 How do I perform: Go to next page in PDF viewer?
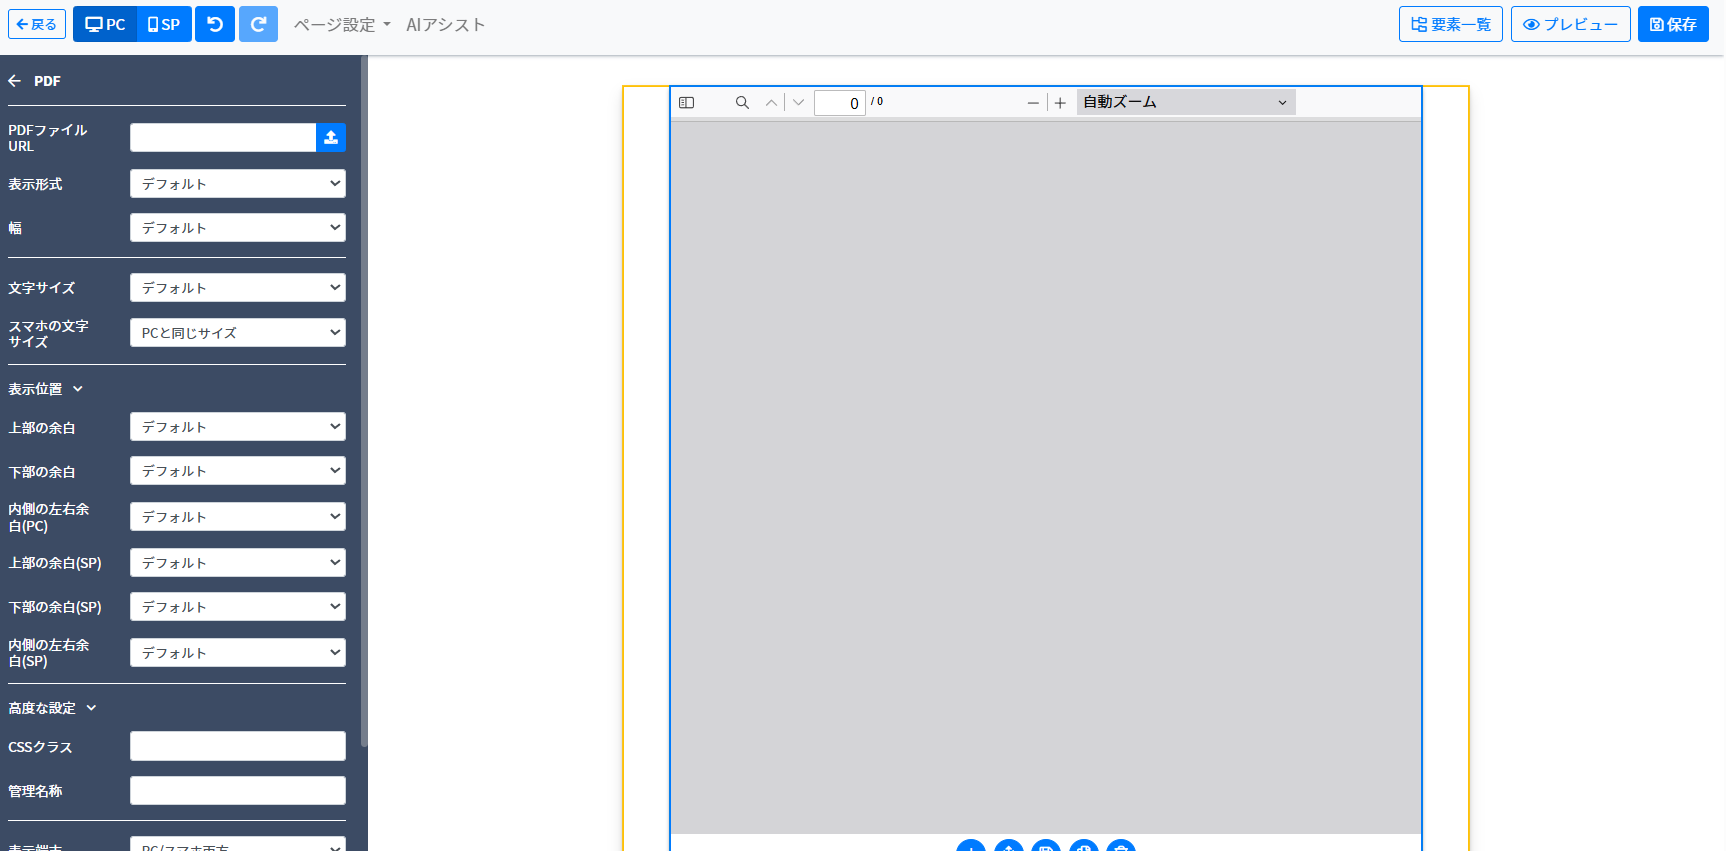coord(798,103)
